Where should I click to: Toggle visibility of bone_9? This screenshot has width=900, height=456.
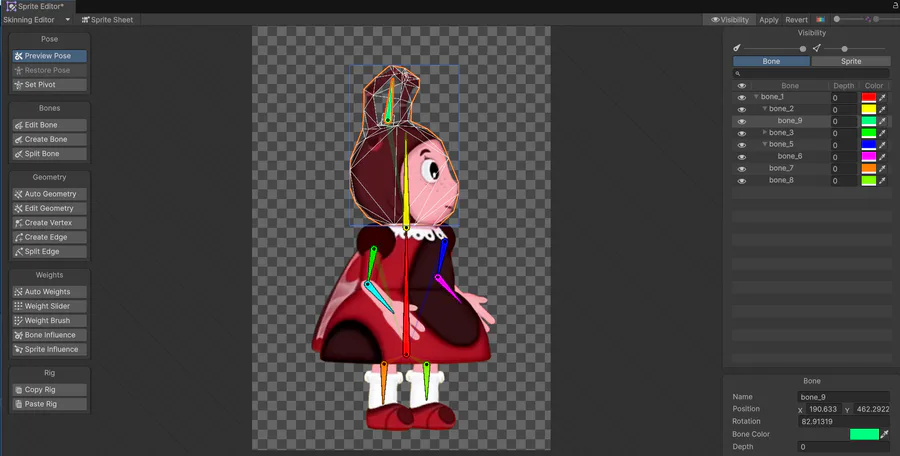tap(742, 121)
